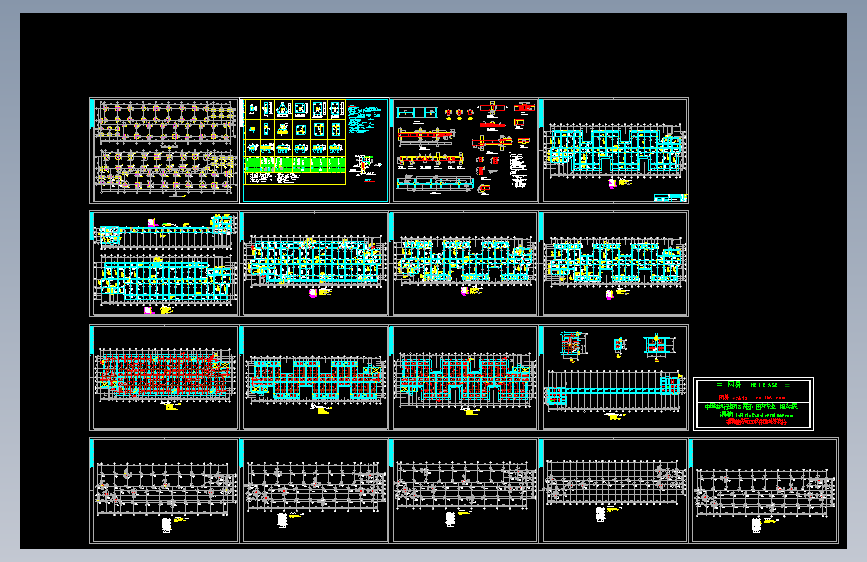Select the sheet with three small details above a long plan

[614, 377]
